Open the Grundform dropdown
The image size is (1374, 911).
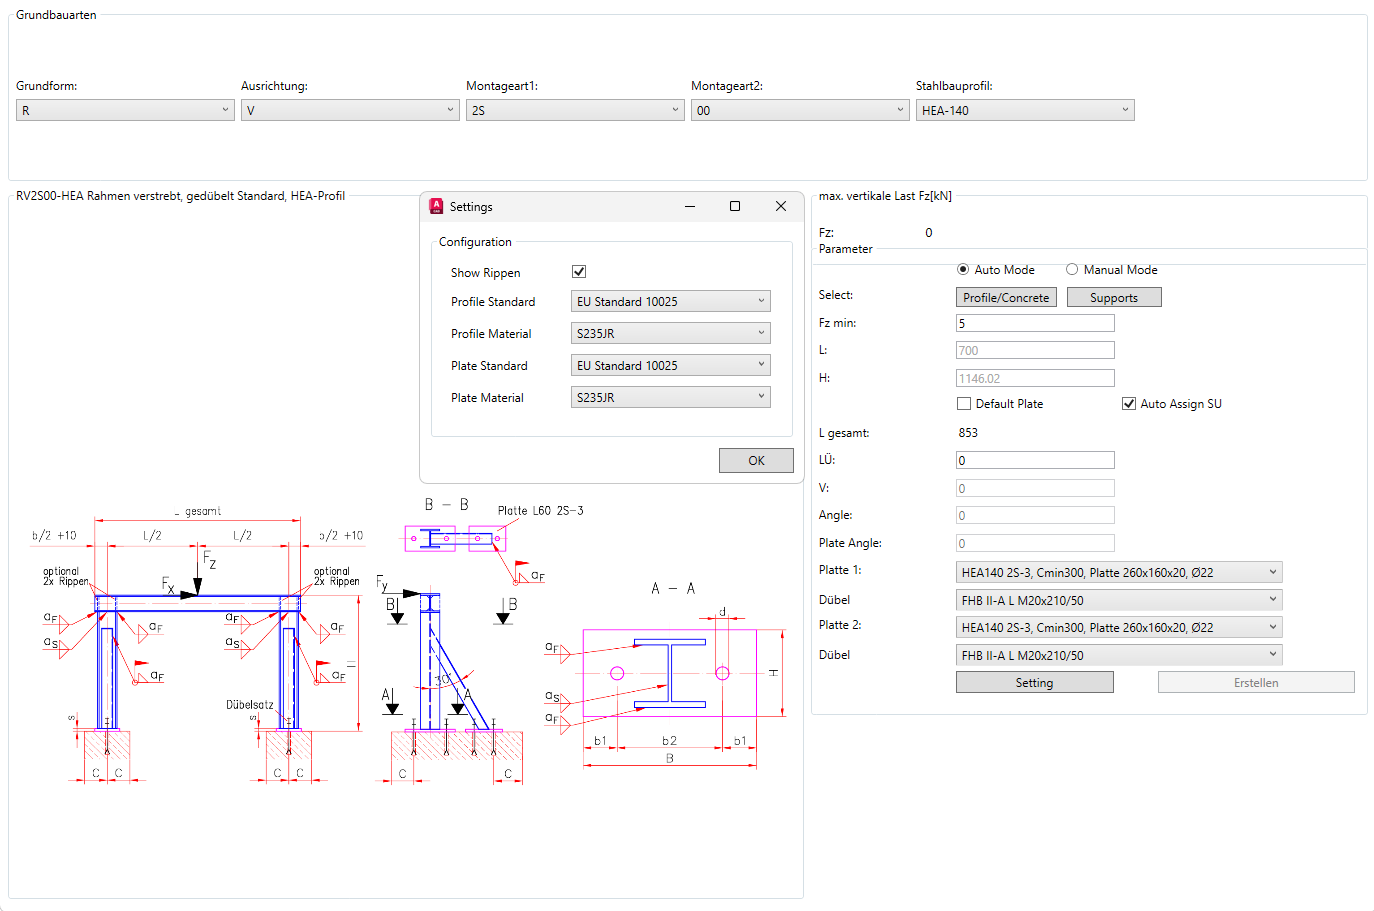(125, 110)
